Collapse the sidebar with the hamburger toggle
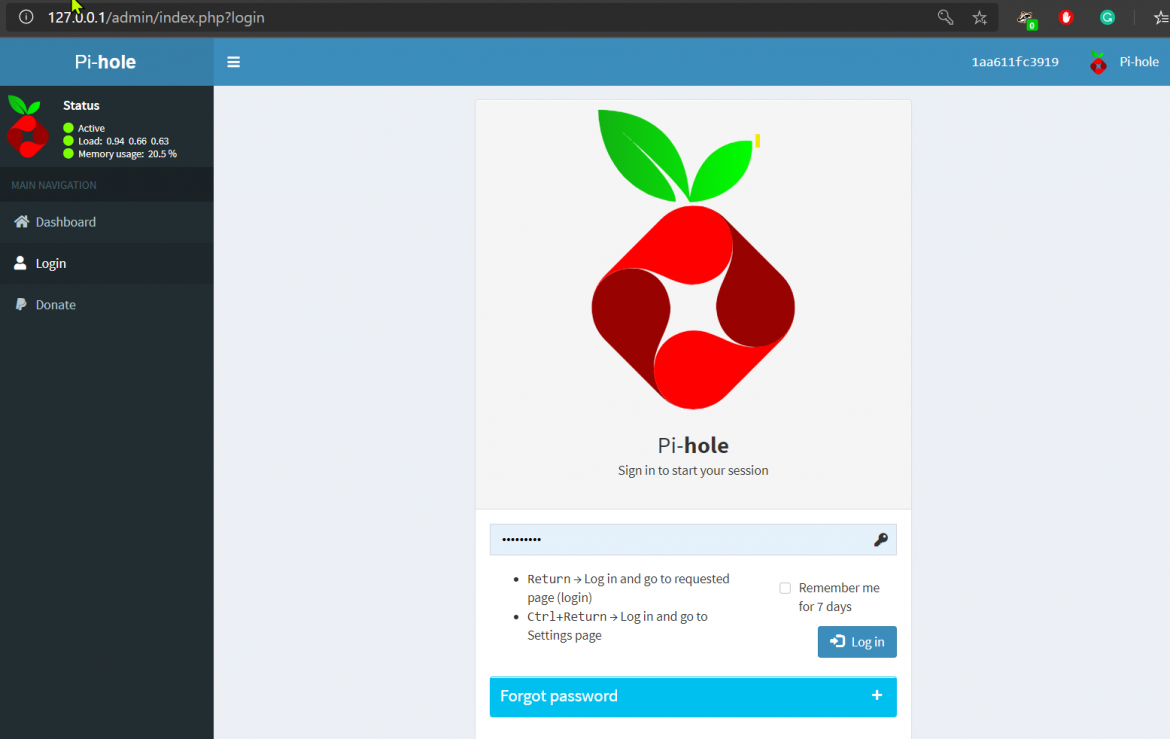The width and height of the screenshot is (1170, 739). click(x=233, y=61)
